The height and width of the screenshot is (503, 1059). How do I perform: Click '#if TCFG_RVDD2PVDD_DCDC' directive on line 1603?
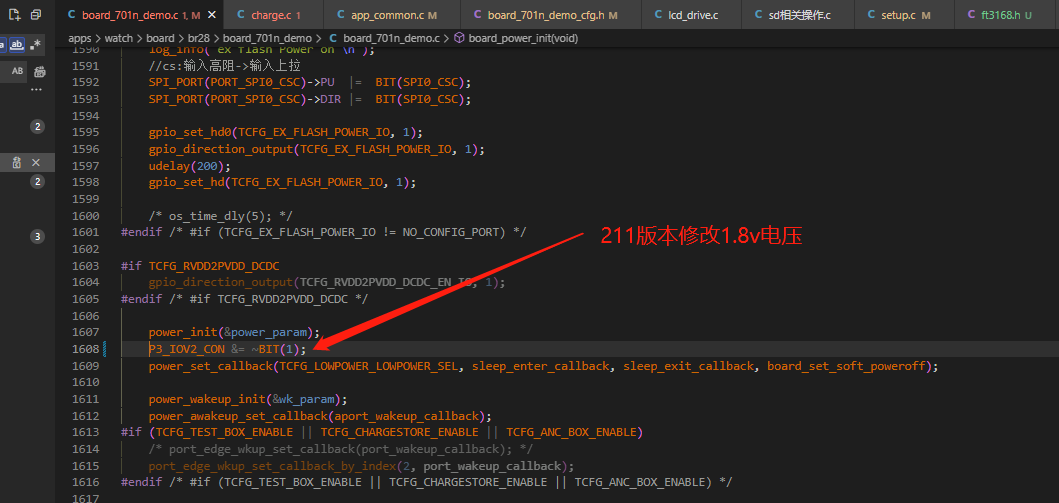coord(200,266)
